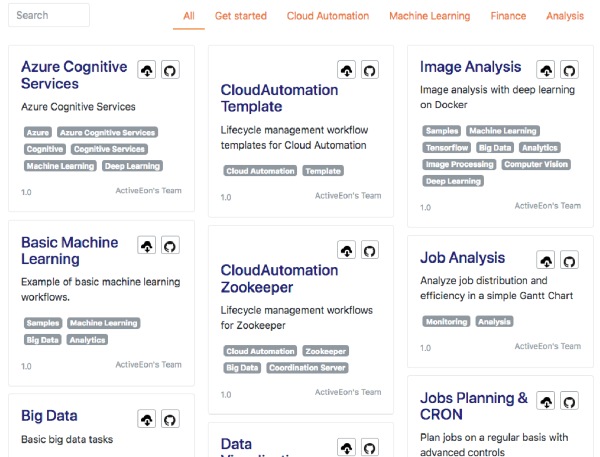
Task: Click Zookeeper tag badge
Action: coord(326,351)
